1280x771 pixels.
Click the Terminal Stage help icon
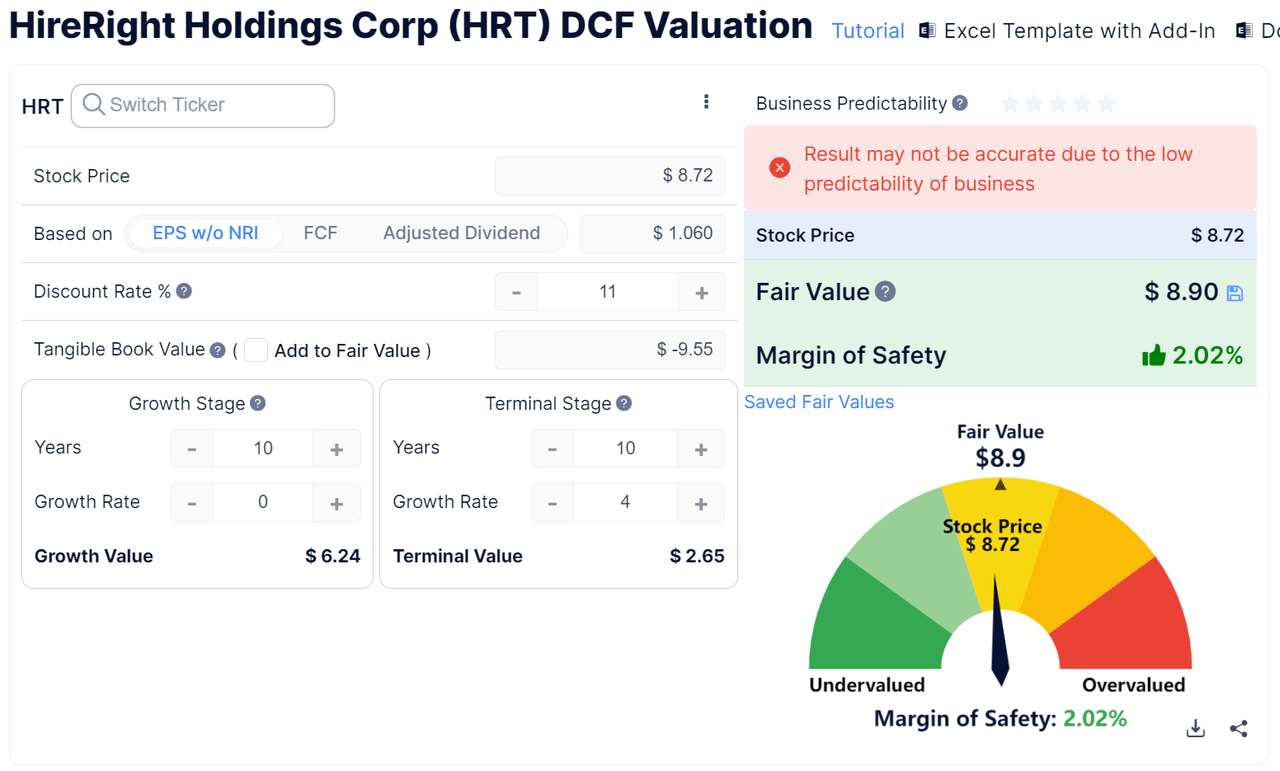624,403
